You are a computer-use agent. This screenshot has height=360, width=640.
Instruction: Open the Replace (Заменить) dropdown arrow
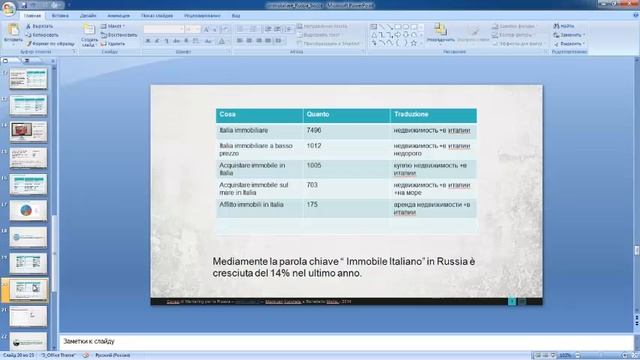[x=584, y=35]
